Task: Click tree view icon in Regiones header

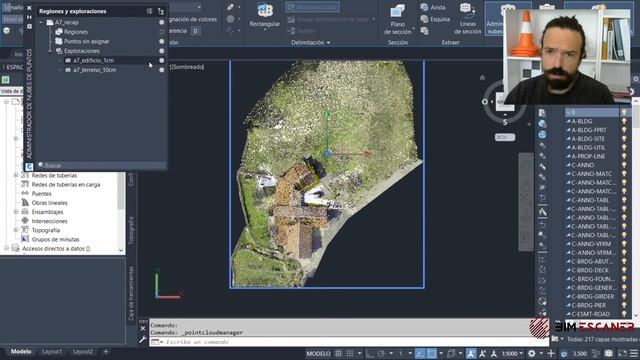Action: (x=160, y=11)
